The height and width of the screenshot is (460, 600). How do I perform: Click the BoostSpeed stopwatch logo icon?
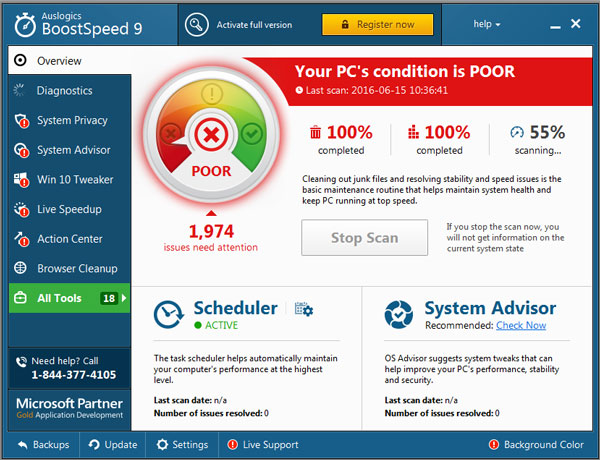(25, 25)
